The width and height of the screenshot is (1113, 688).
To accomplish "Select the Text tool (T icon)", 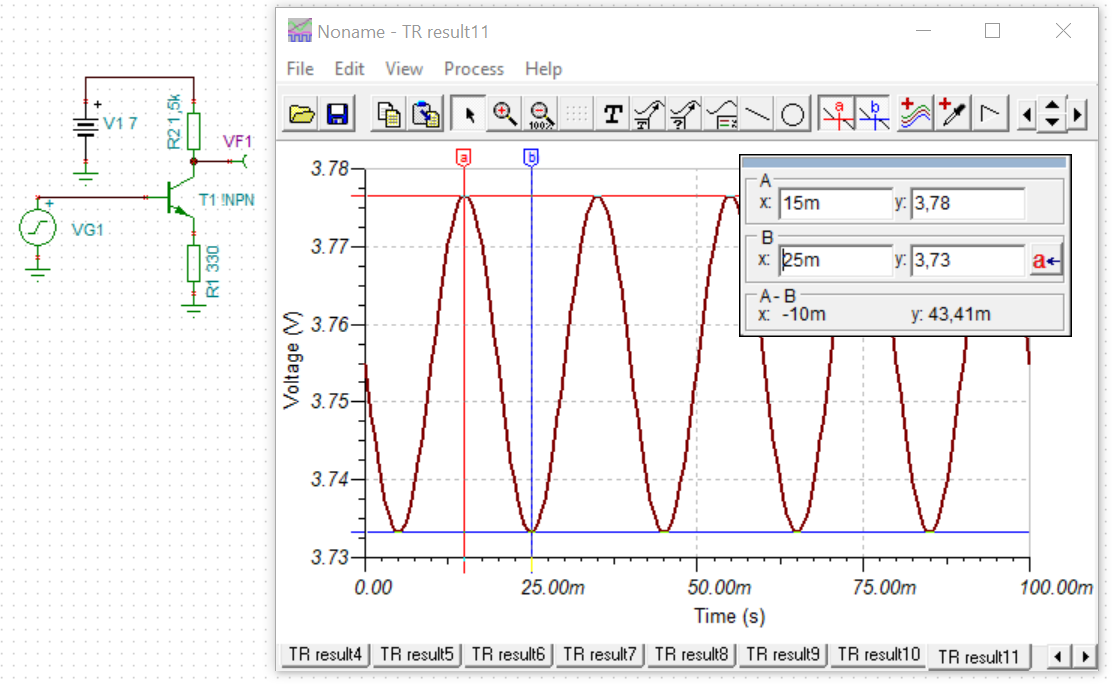I will click(x=613, y=114).
